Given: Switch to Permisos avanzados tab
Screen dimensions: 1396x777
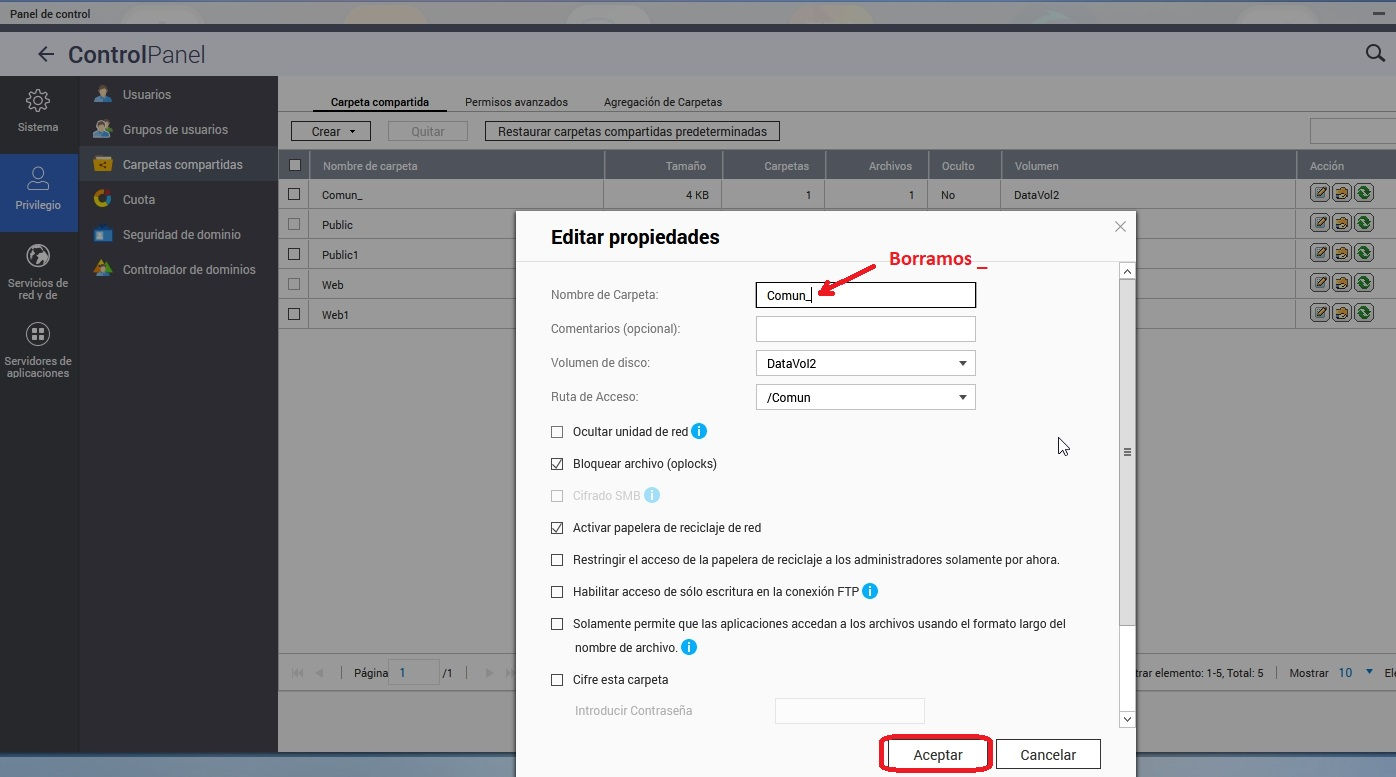Looking at the screenshot, I should pos(516,102).
